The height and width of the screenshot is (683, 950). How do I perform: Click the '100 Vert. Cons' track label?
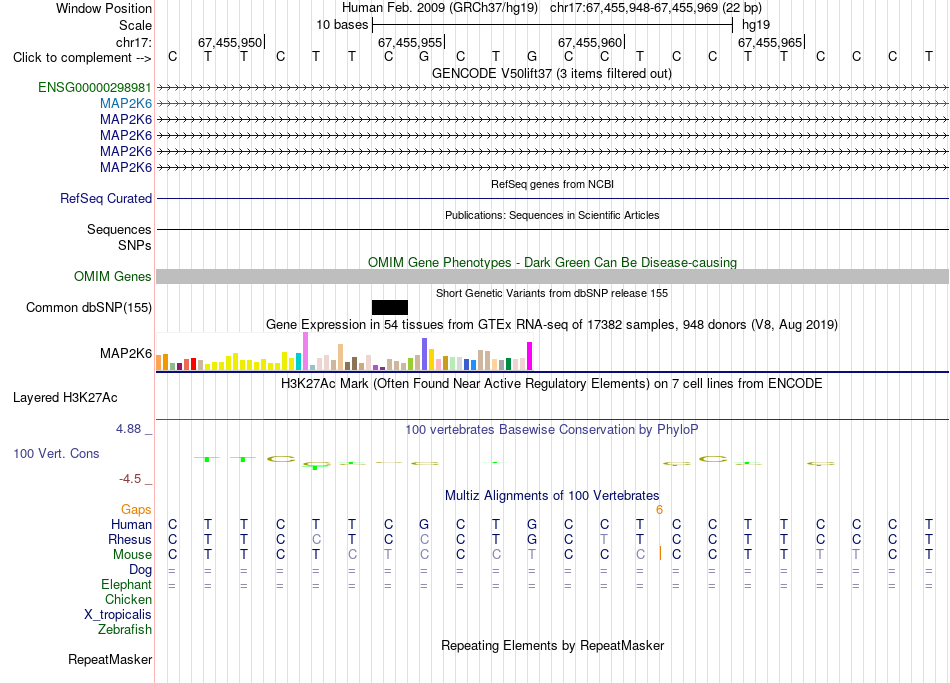(56, 453)
